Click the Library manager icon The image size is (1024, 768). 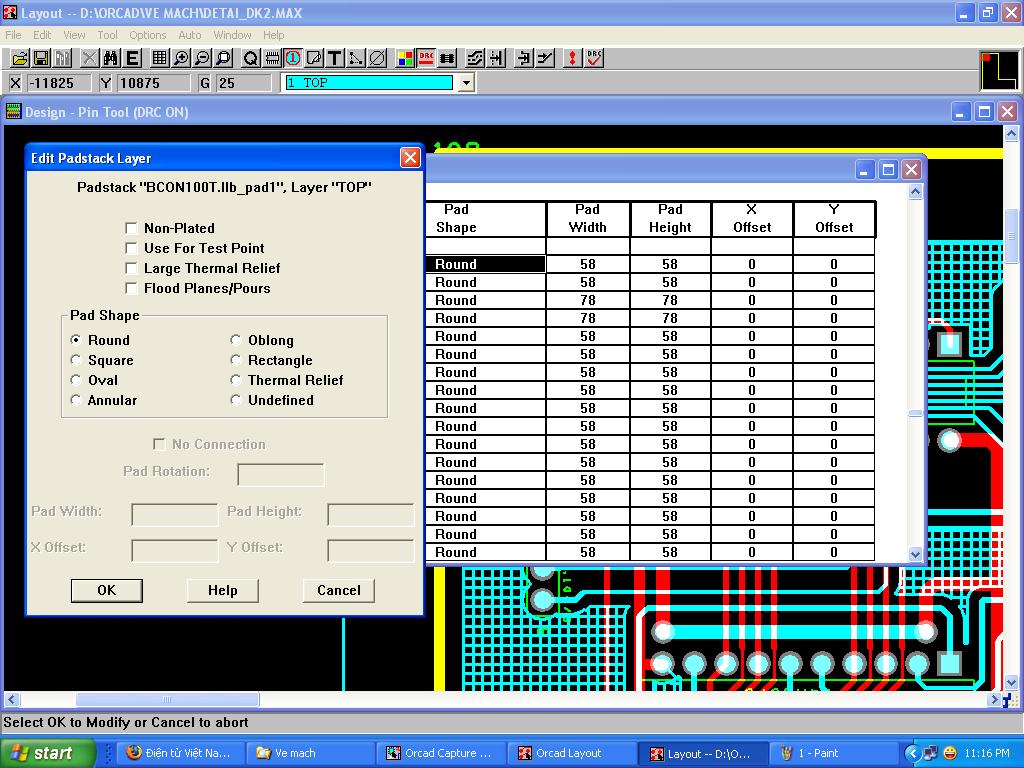[x=62, y=59]
